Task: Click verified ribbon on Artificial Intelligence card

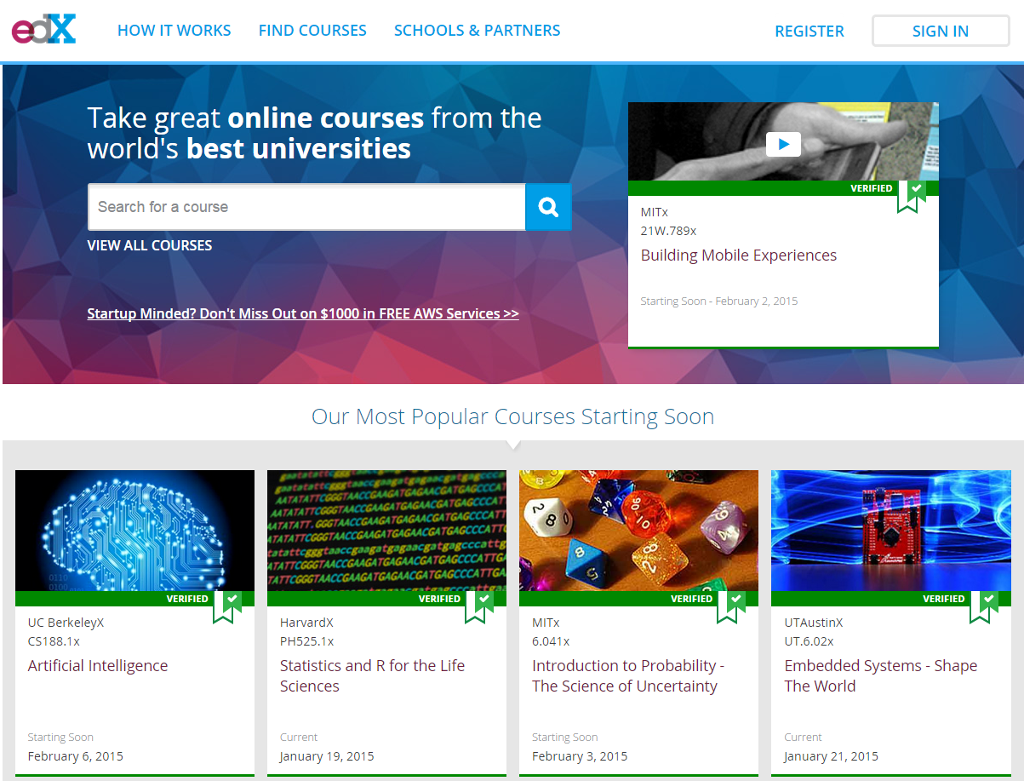Action: pos(228,607)
